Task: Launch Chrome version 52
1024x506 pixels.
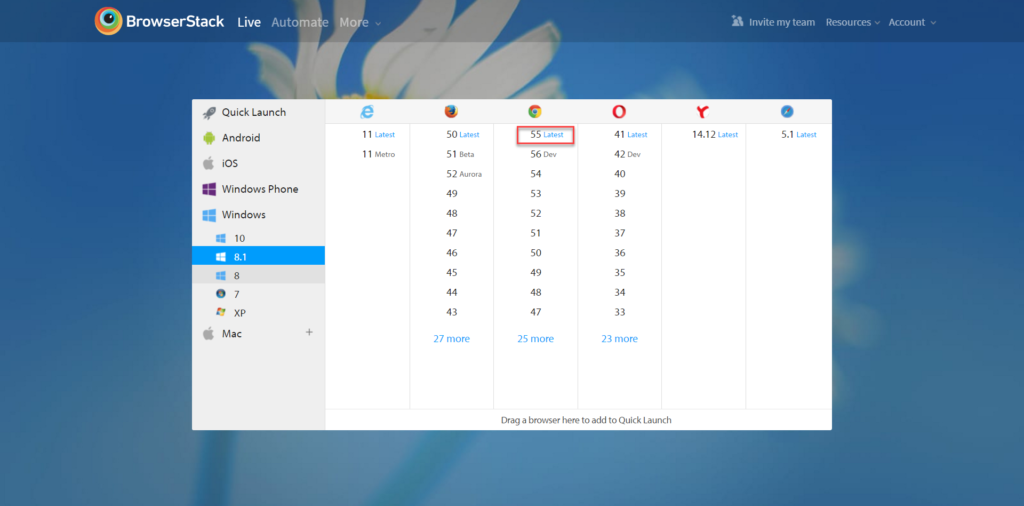Action: tap(536, 213)
